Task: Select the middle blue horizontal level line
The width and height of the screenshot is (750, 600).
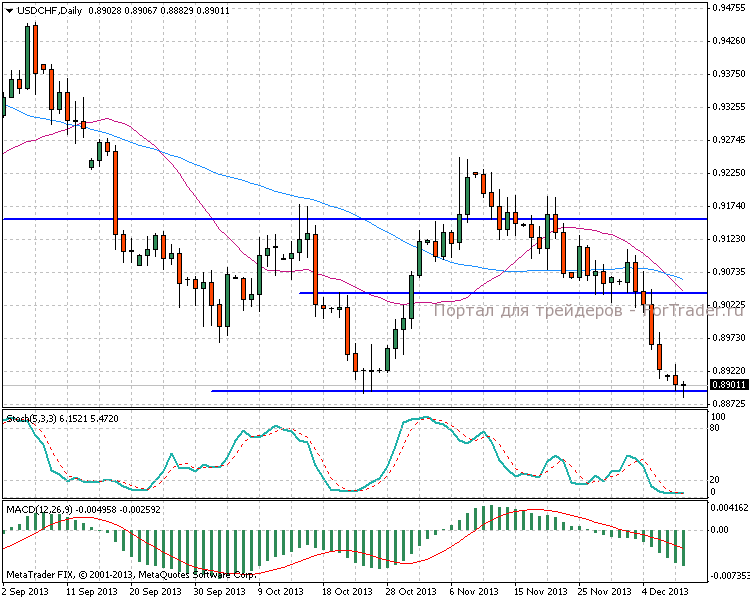Action: [x=500, y=293]
